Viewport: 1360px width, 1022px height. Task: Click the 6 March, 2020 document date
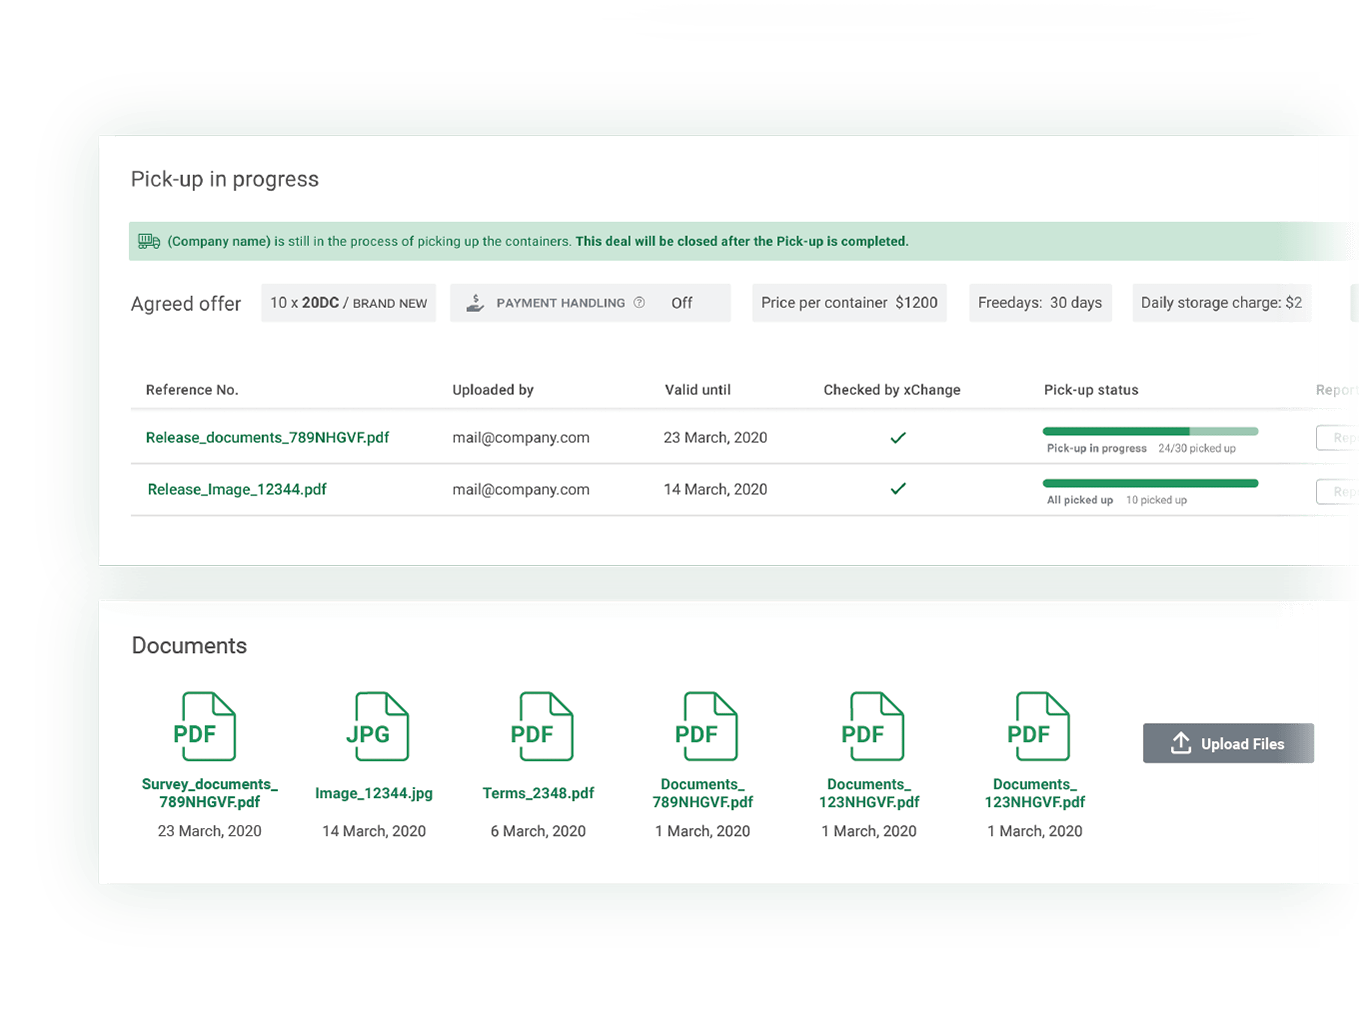tap(538, 831)
